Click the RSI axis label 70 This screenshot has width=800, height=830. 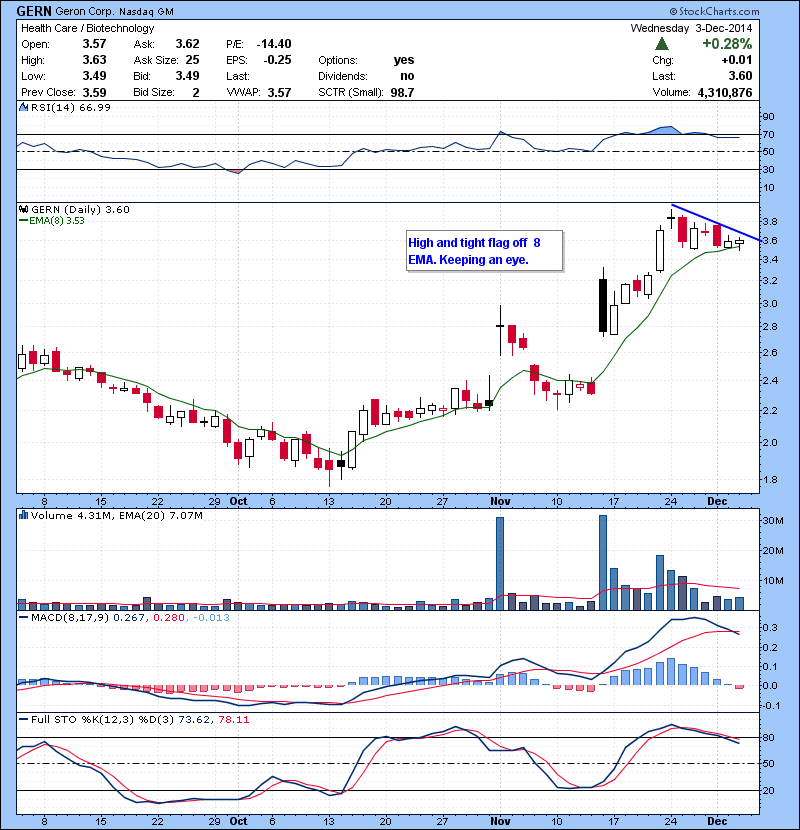(768, 134)
